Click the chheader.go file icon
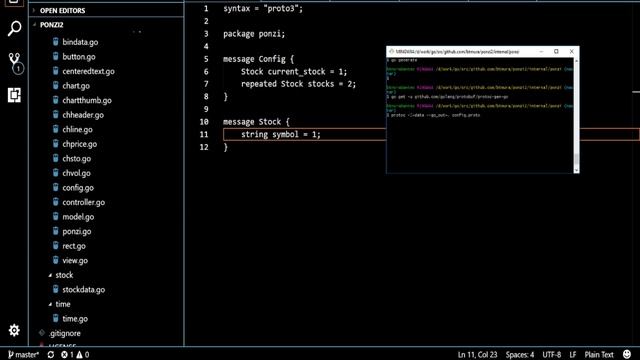640x360 pixels. 56,115
